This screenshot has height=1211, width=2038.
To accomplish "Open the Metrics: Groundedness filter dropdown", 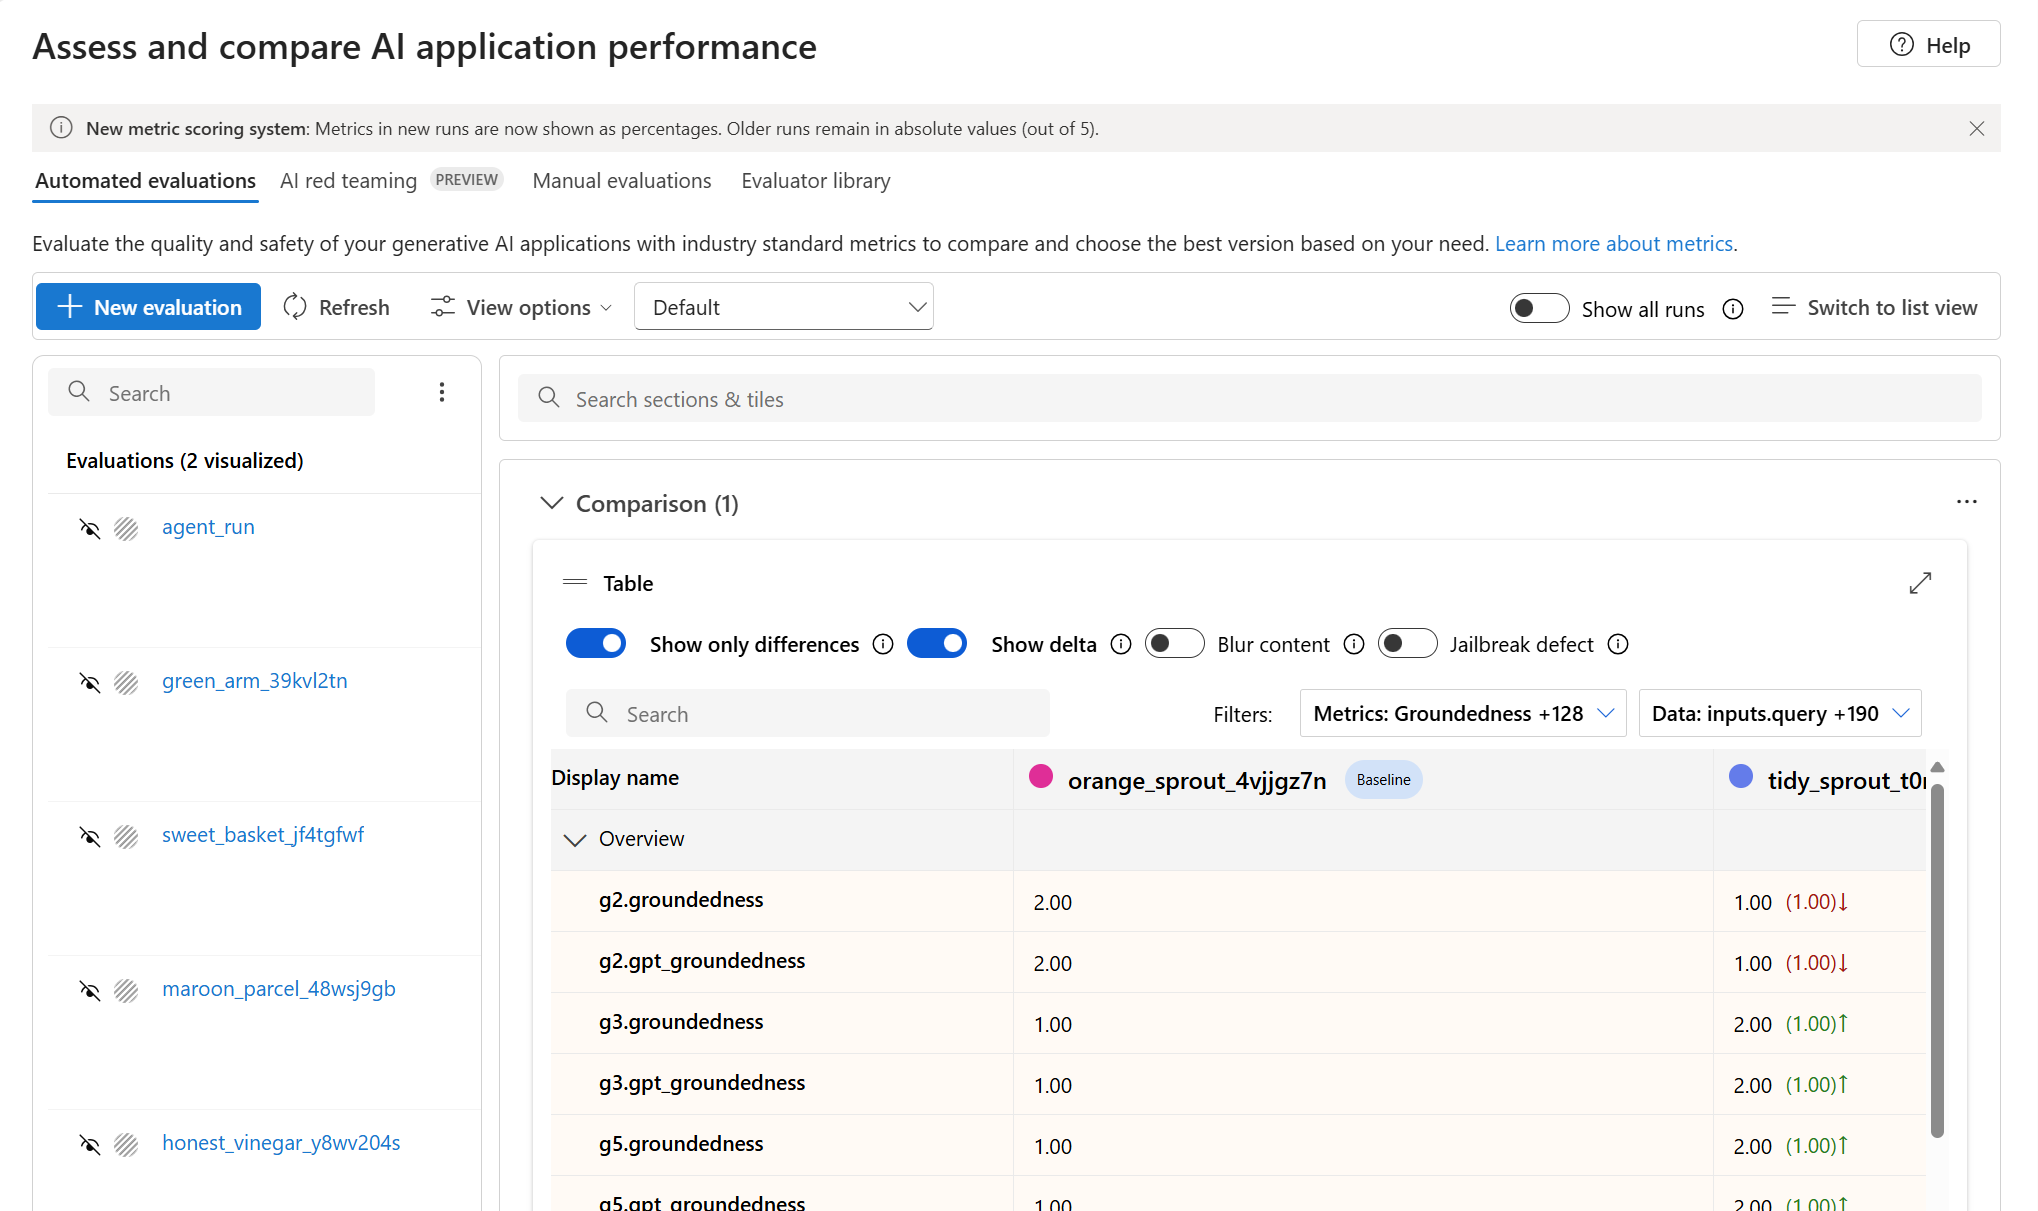I will (1463, 713).
